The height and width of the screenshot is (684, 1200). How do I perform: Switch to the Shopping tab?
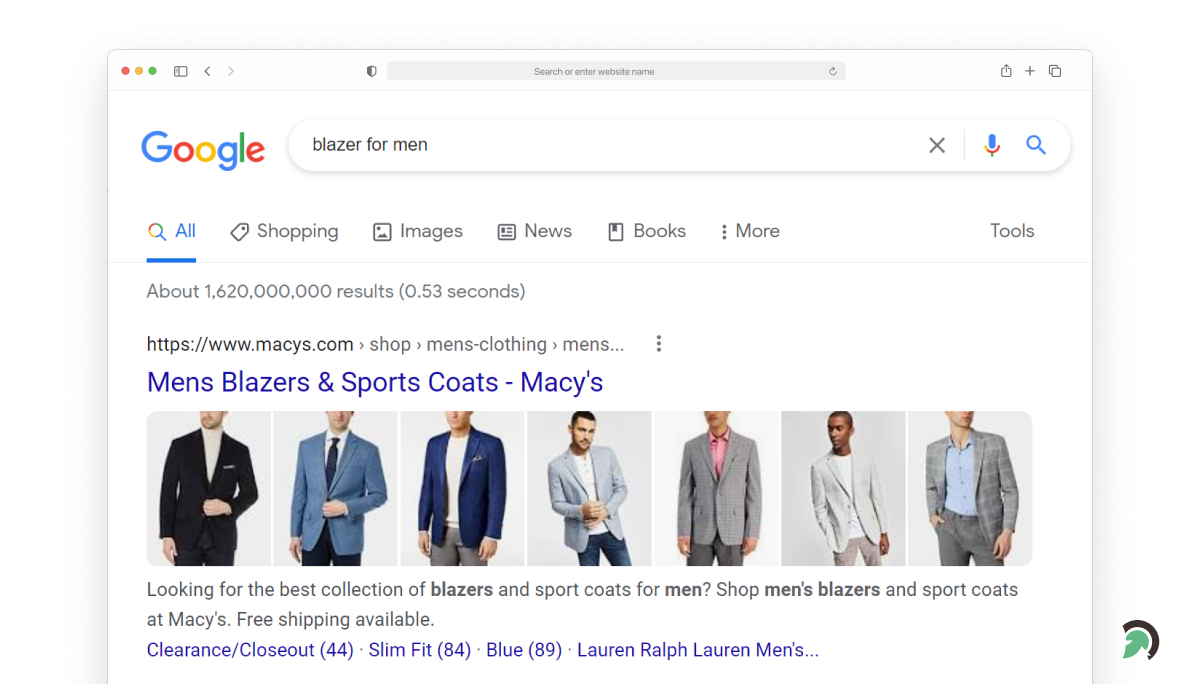(284, 231)
